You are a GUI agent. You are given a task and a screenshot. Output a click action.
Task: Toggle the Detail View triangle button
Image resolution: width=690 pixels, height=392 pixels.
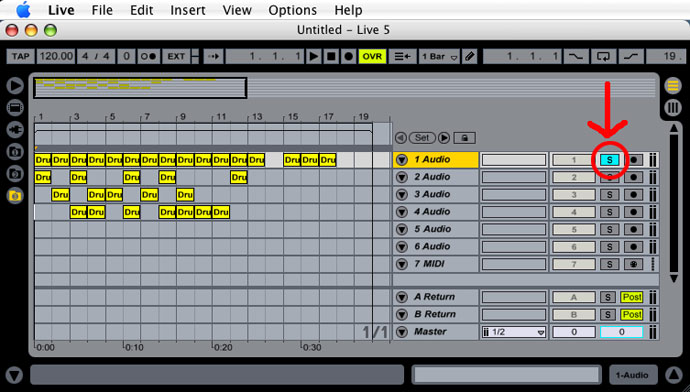pos(674,375)
